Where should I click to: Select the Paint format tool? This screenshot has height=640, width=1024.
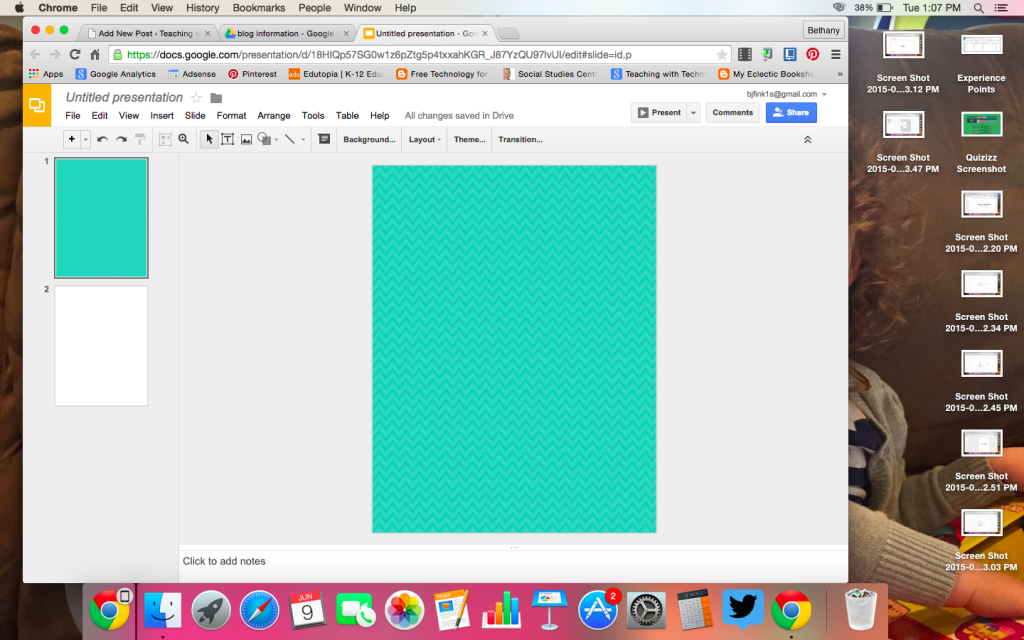[140, 139]
